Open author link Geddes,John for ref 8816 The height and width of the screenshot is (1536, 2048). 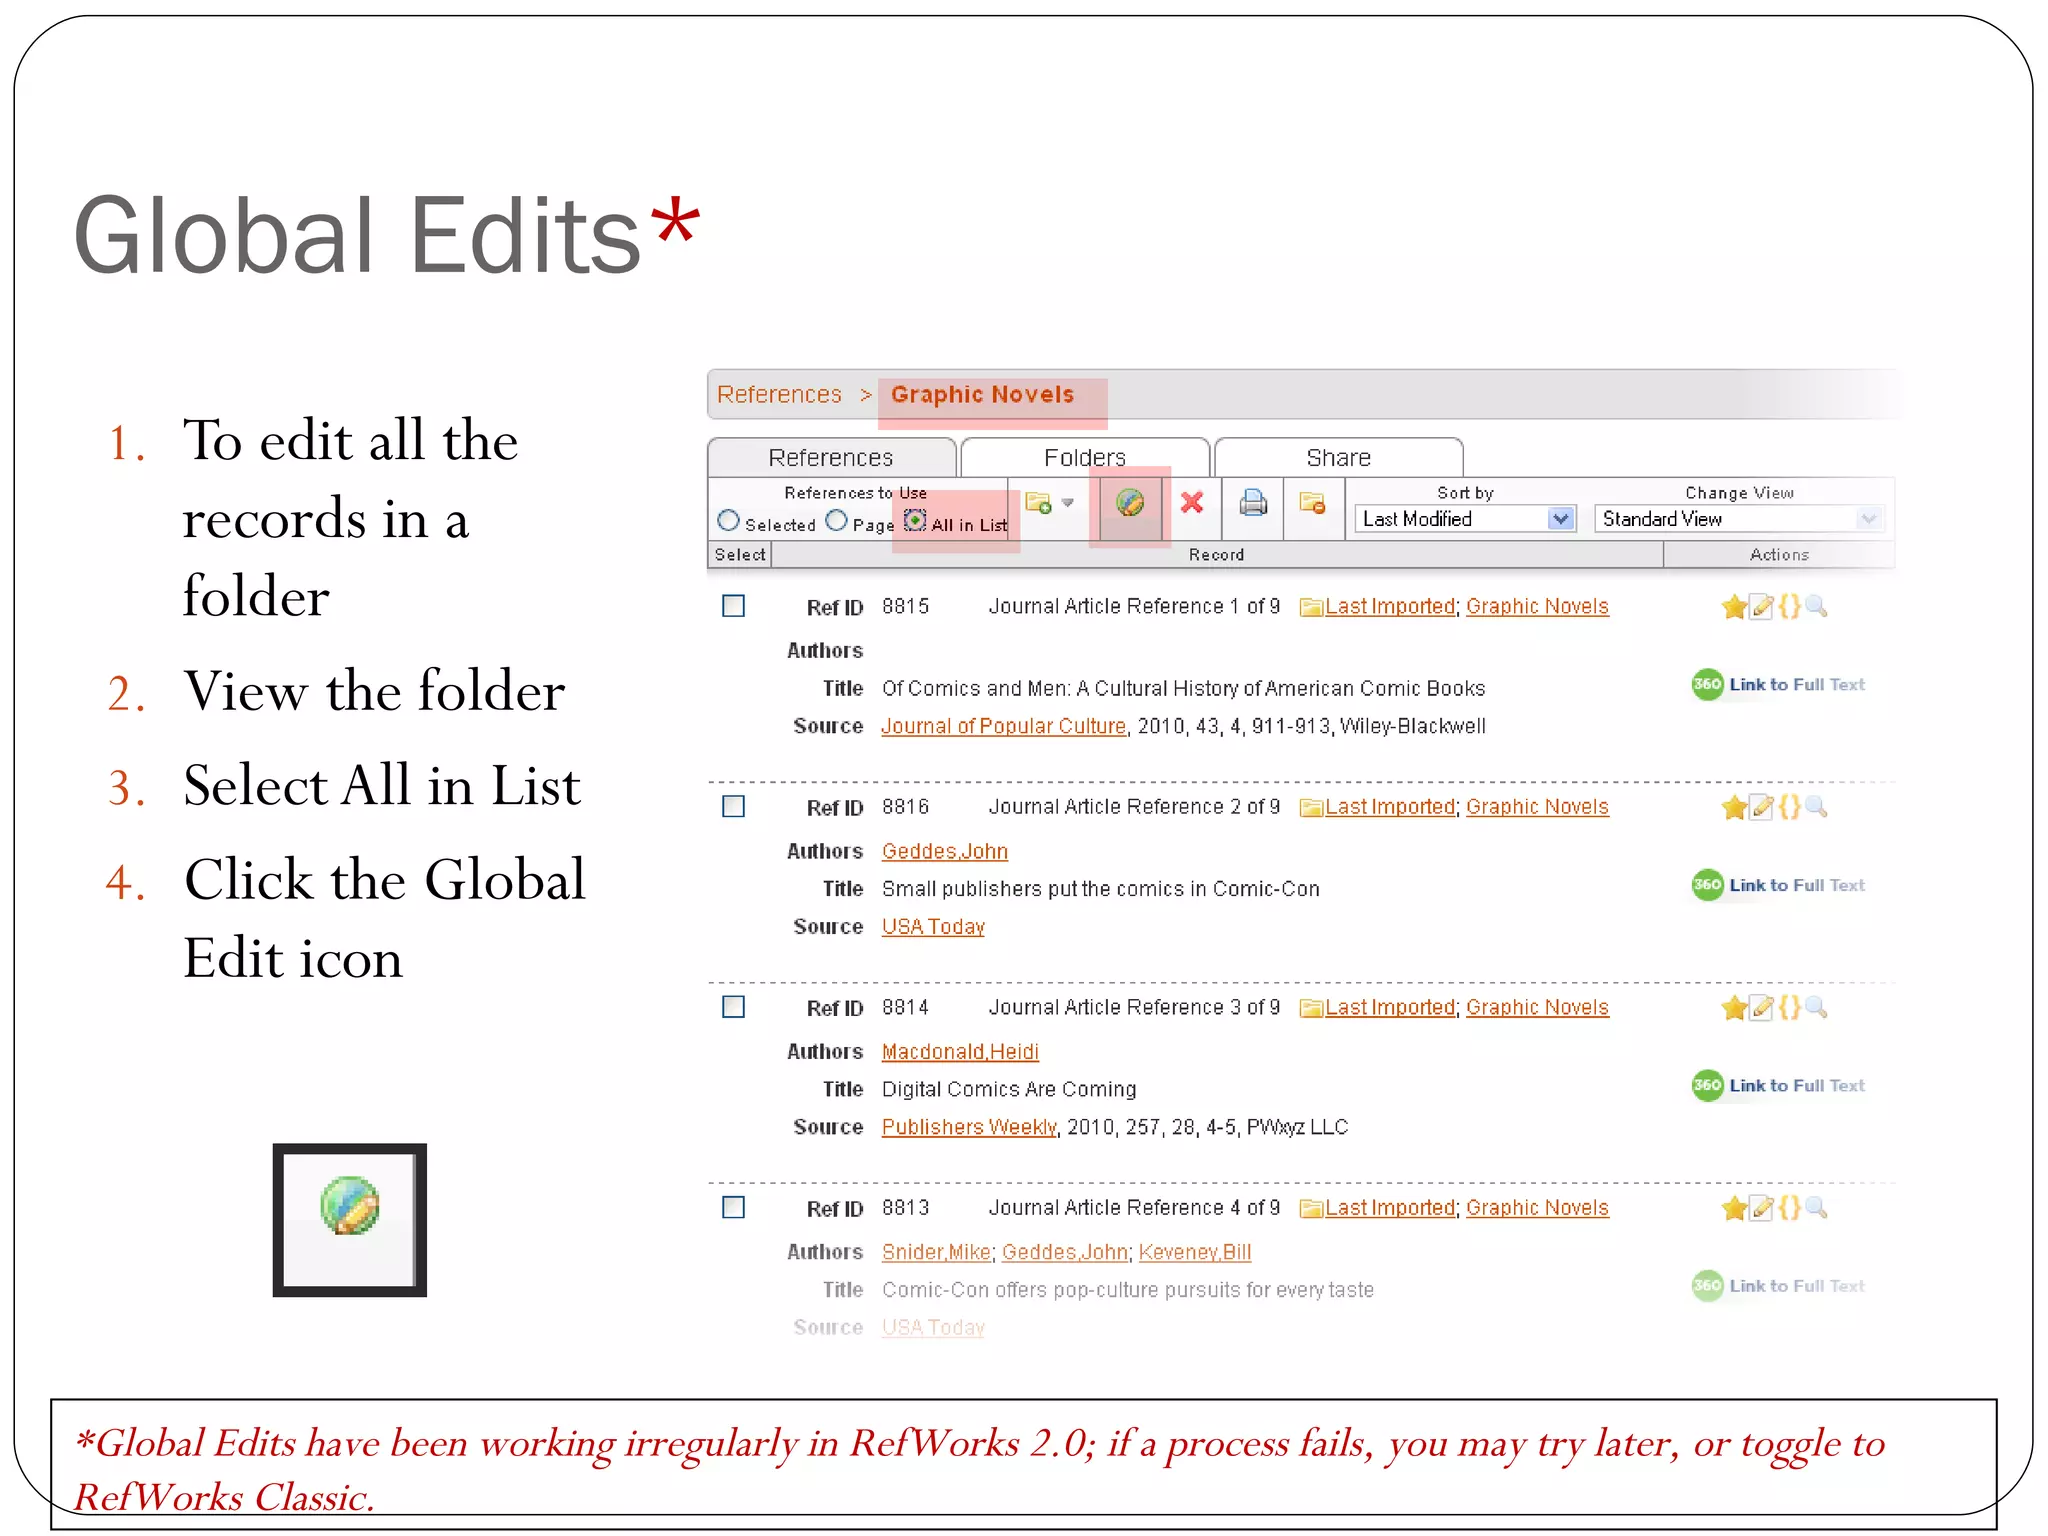945,851
